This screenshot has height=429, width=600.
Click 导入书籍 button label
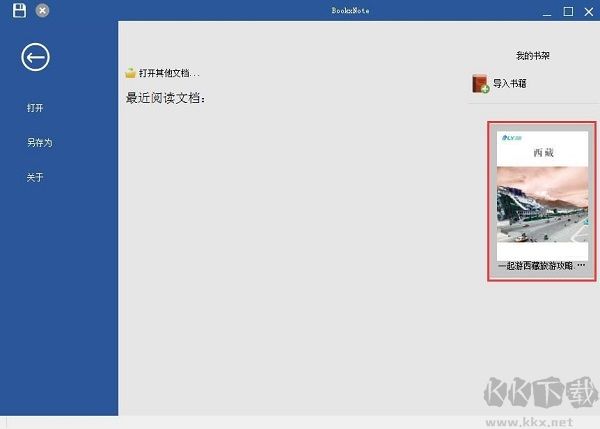click(510, 83)
